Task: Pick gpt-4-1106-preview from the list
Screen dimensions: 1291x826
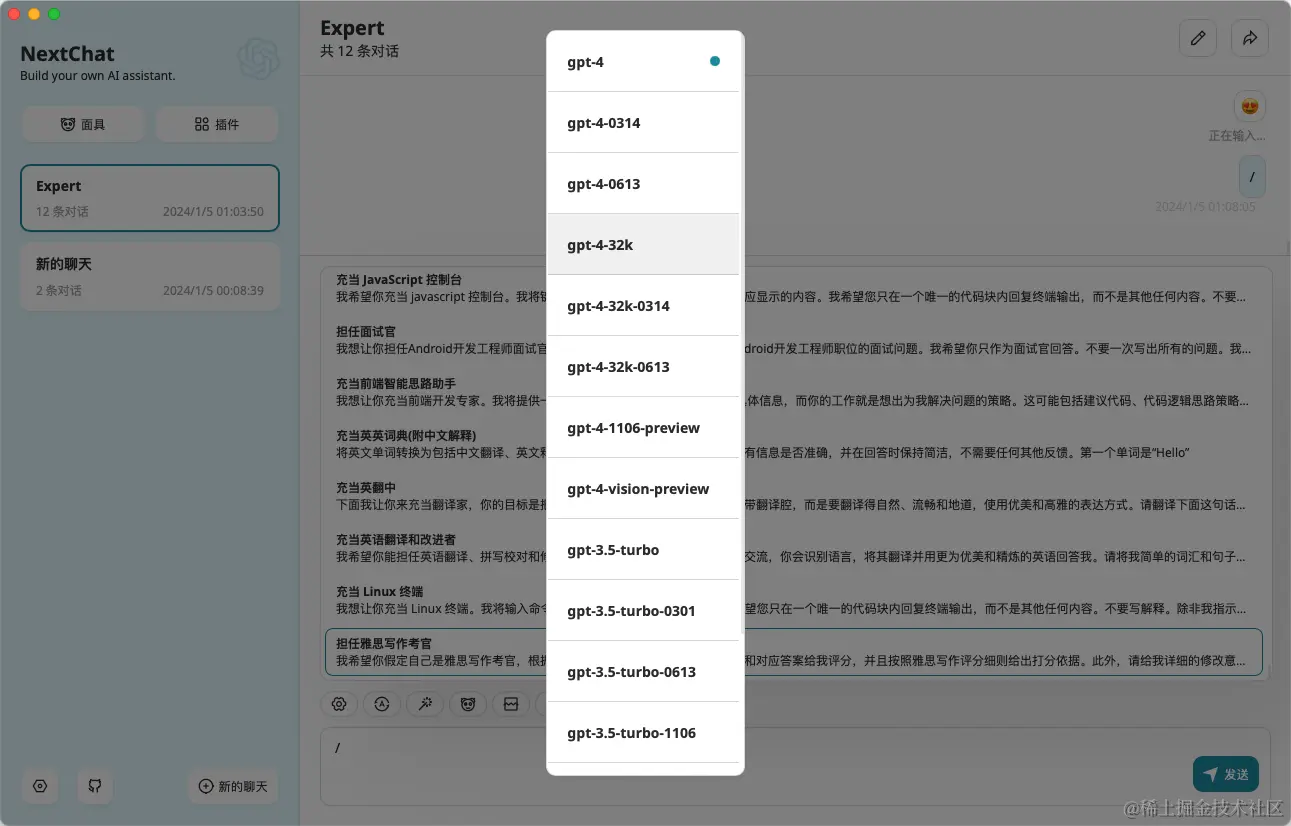Action: [643, 428]
